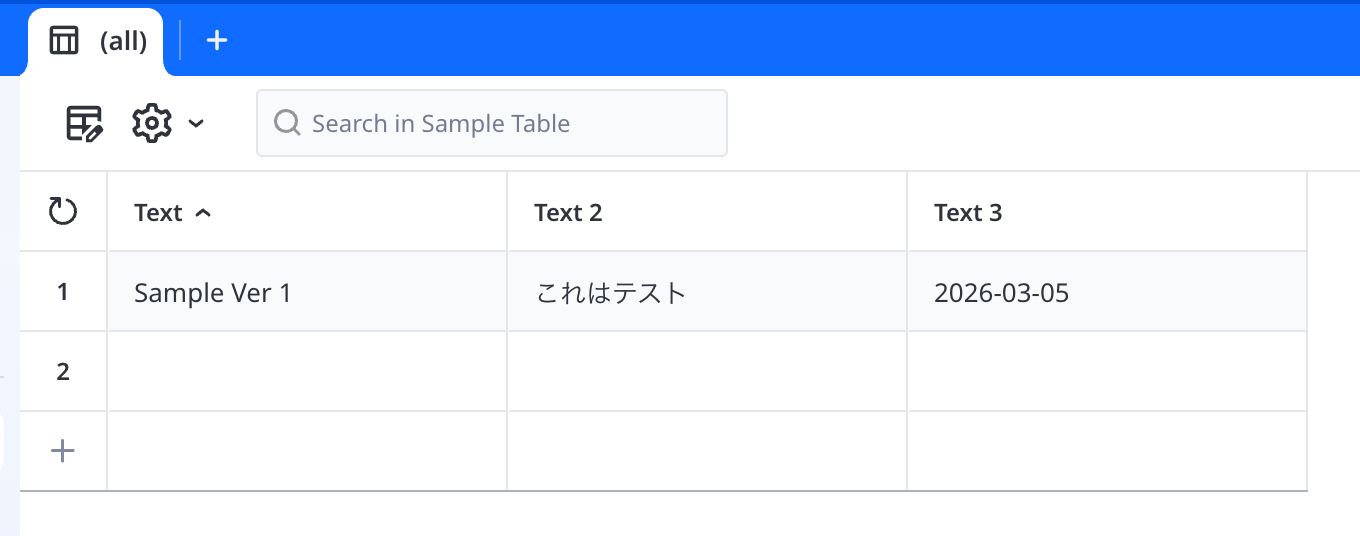
Task: Select the Text 2 column header
Action: pyautogui.click(x=568, y=213)
